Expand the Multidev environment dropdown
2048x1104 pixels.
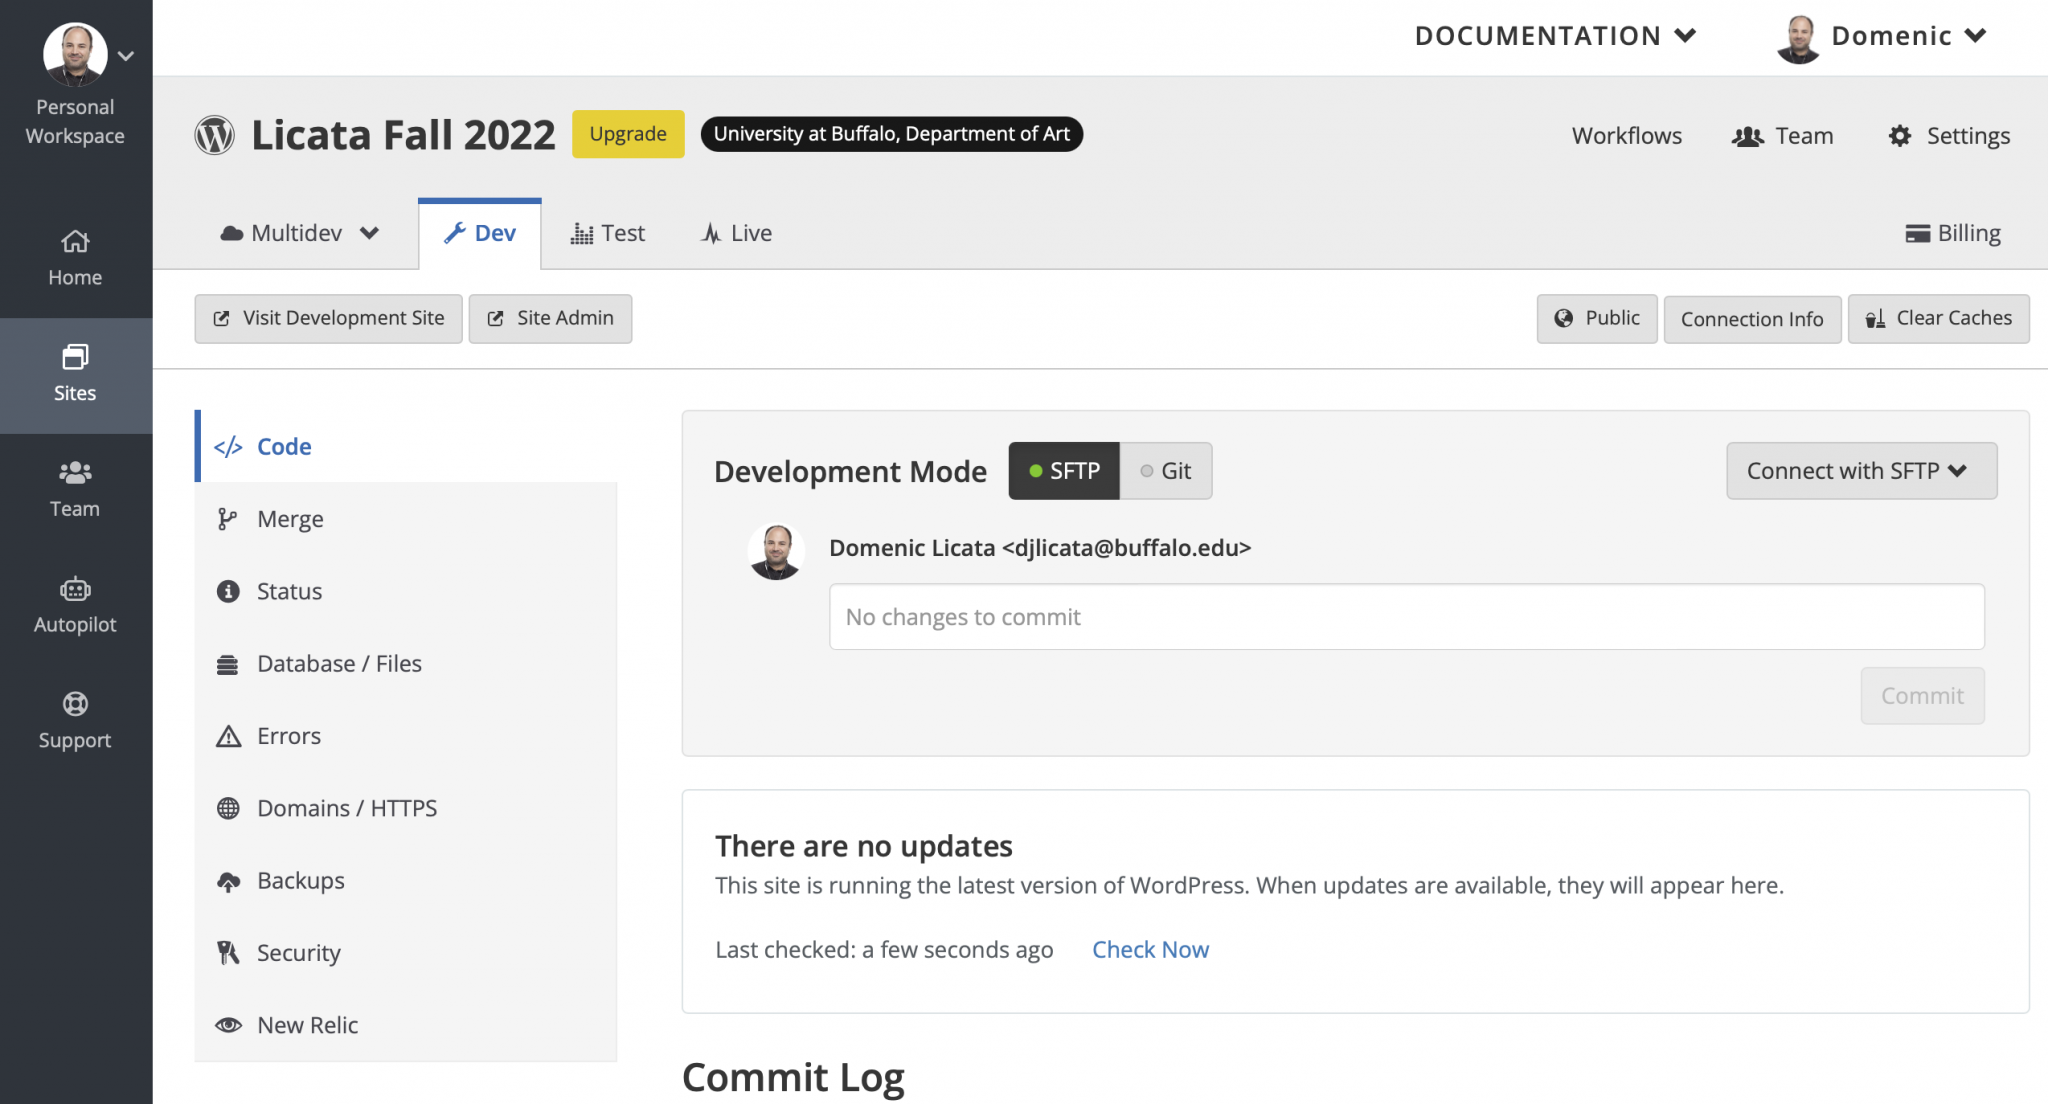click(x=299, y=233)
